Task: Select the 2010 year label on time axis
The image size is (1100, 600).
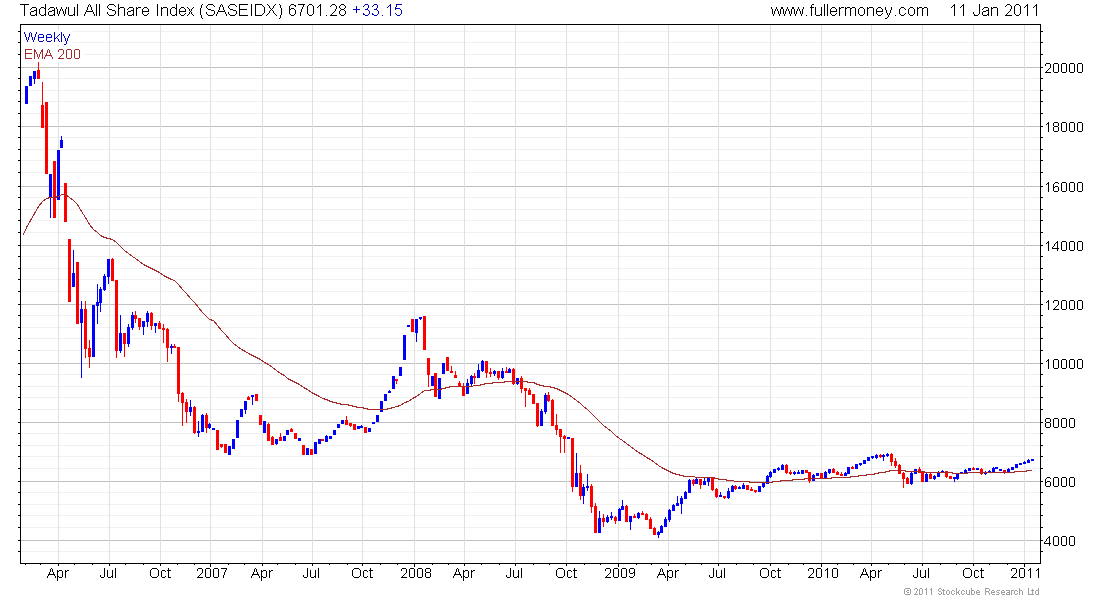Action: [822, 573]
